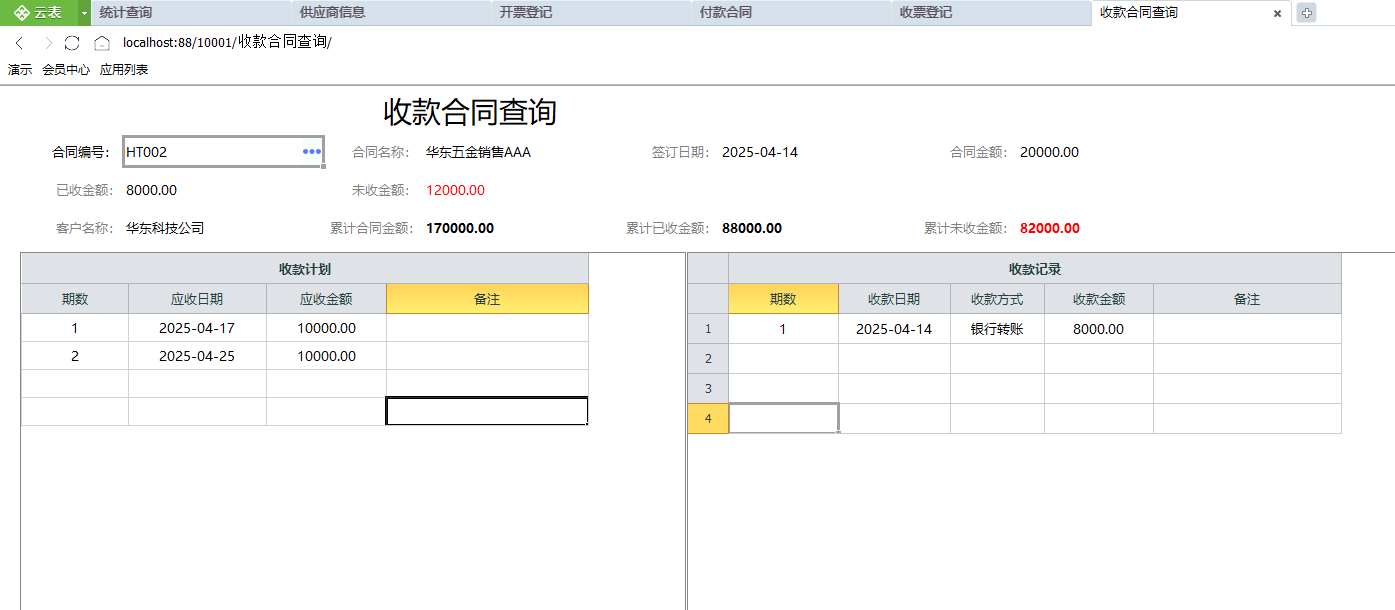The width and height of the screenshot is (1395, 610).
Task: Open the 会员中心 link
Action: (66, 70)
